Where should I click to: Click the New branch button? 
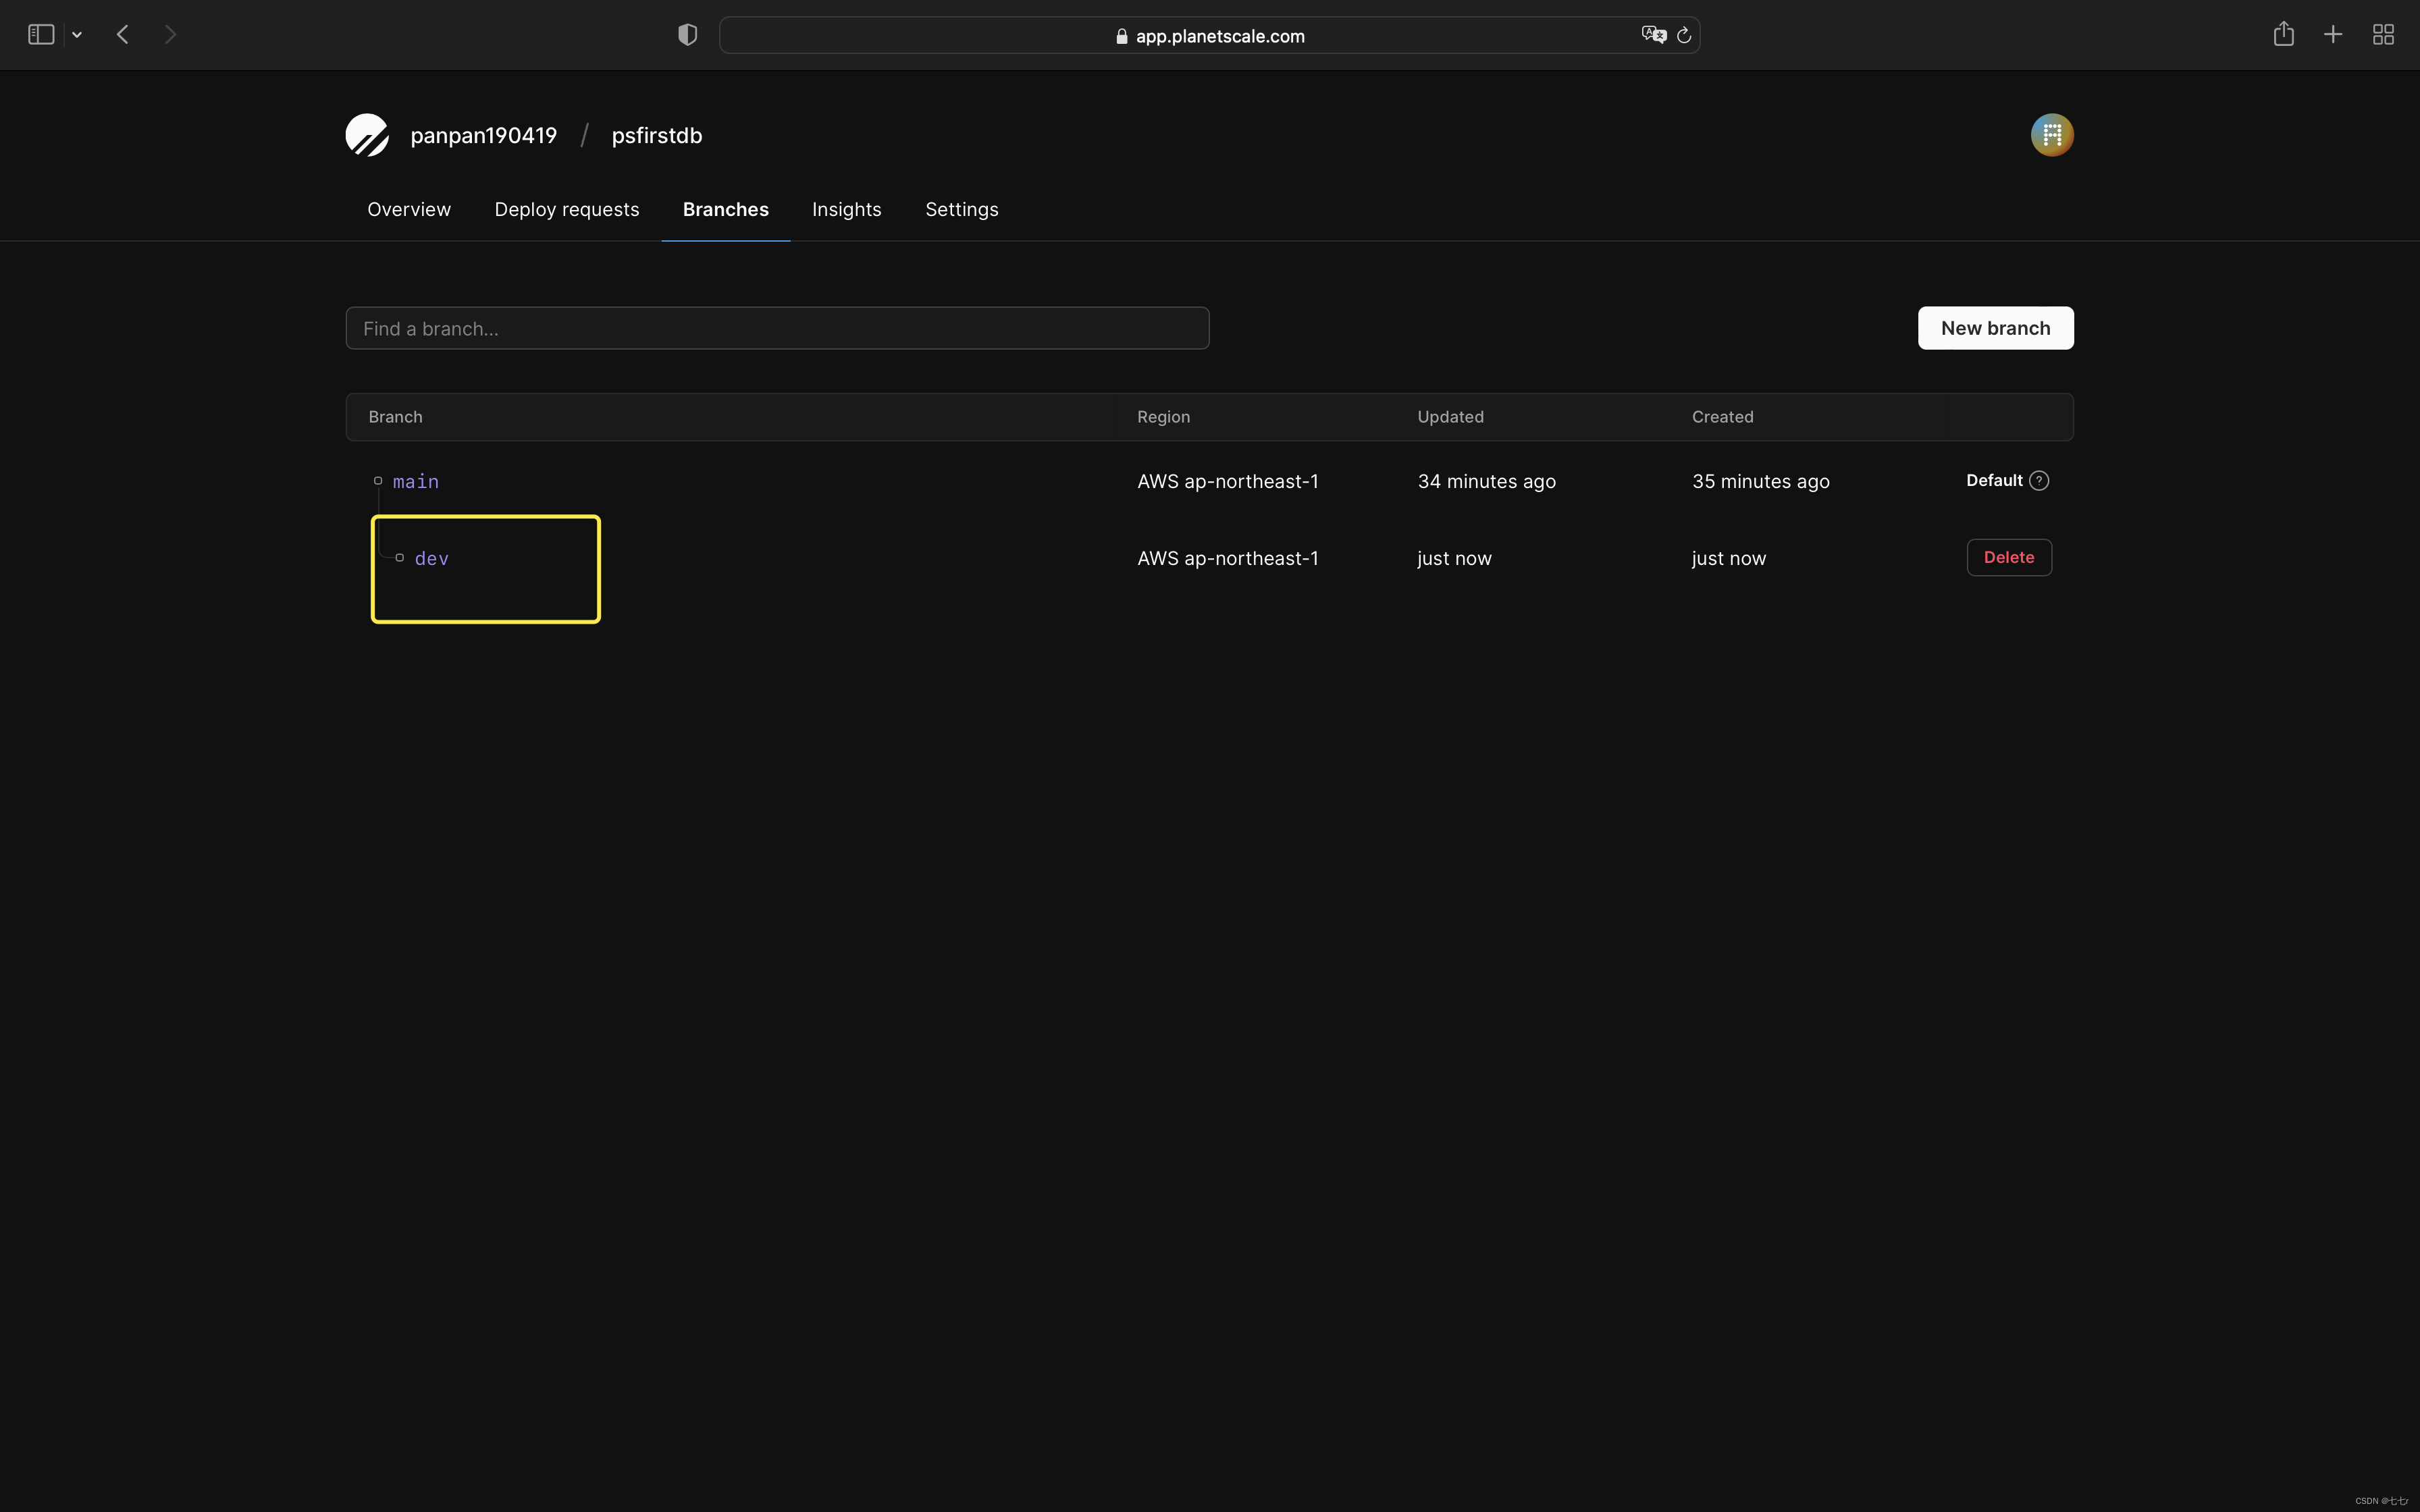tap(1995, 328)
